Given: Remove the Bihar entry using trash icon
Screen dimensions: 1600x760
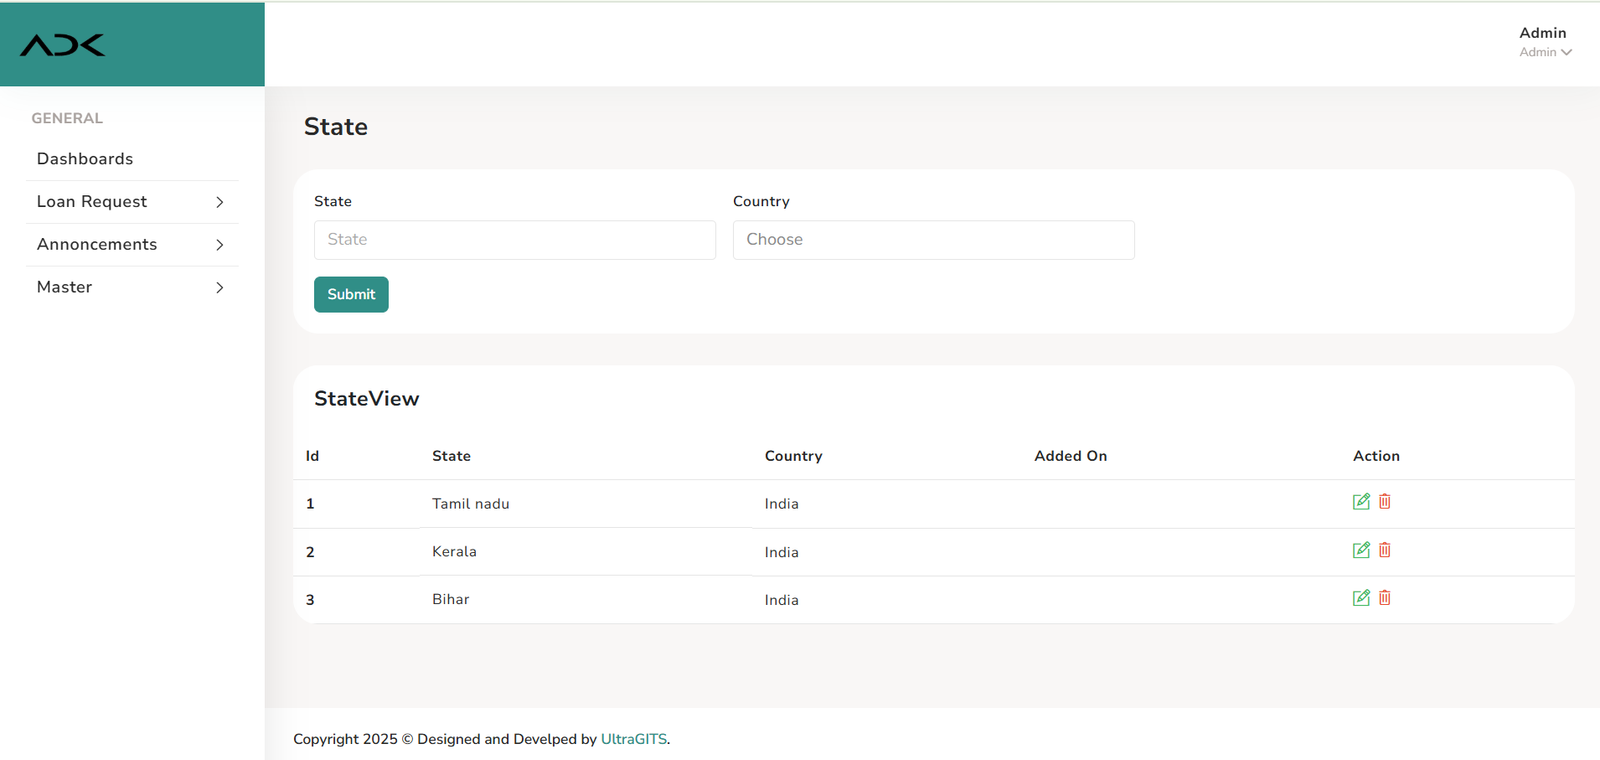Looking at the screenshot, I should 1385,598.
